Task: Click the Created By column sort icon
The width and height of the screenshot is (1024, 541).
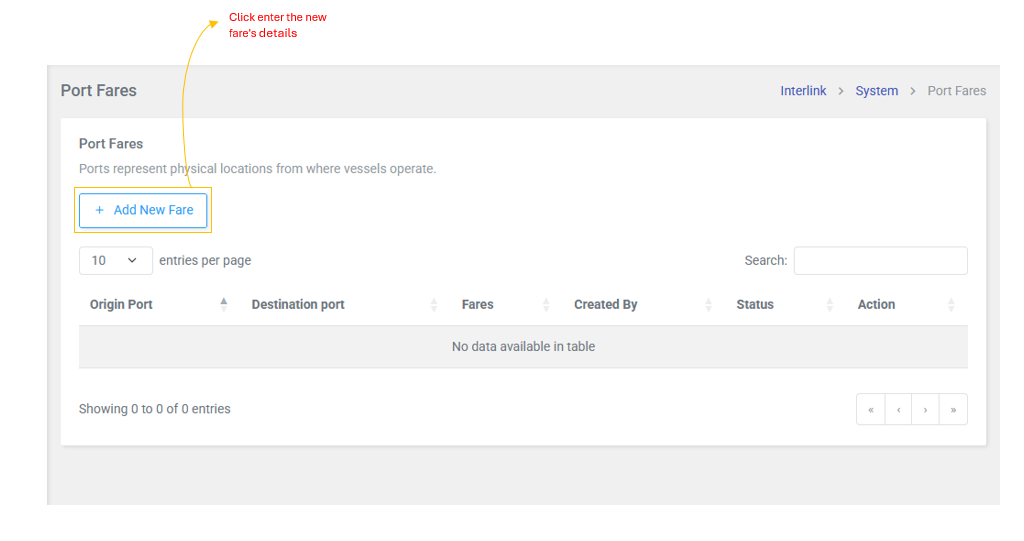Action: click(708, 305)
